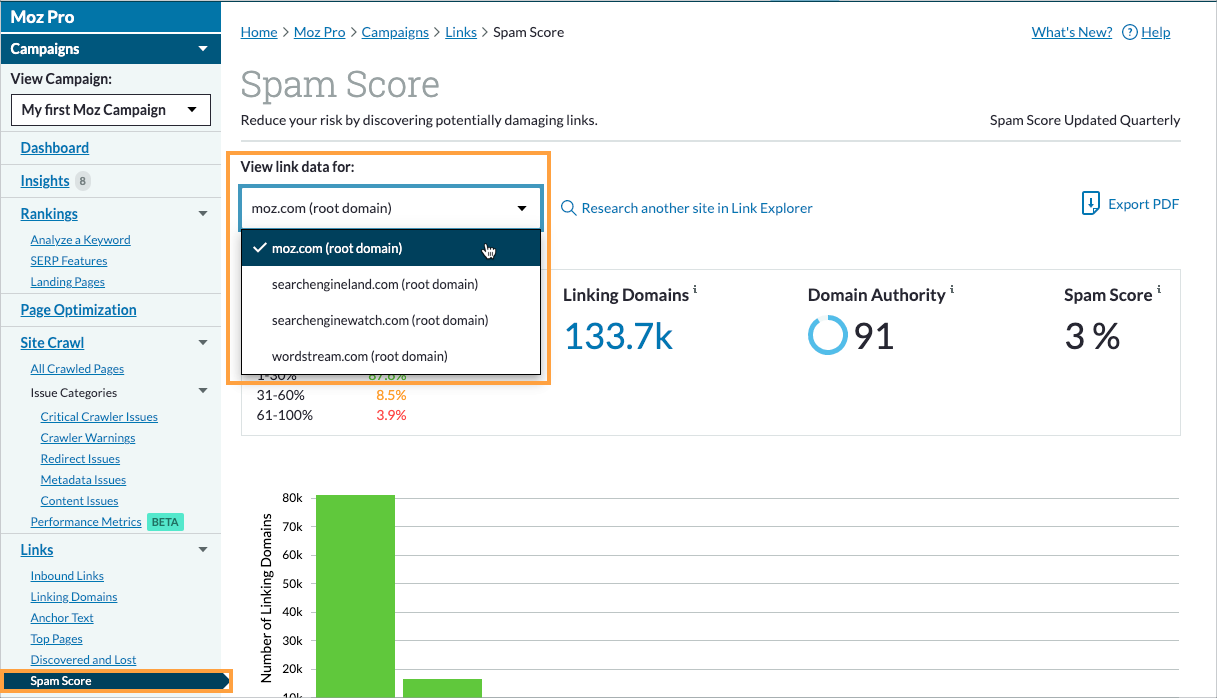Open the What's New page
1217x698 pixels.
[x=1071, y=31]
